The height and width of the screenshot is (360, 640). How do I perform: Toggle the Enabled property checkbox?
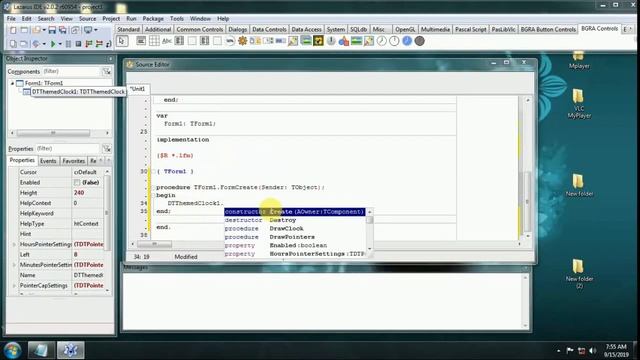tap(77, 182)
